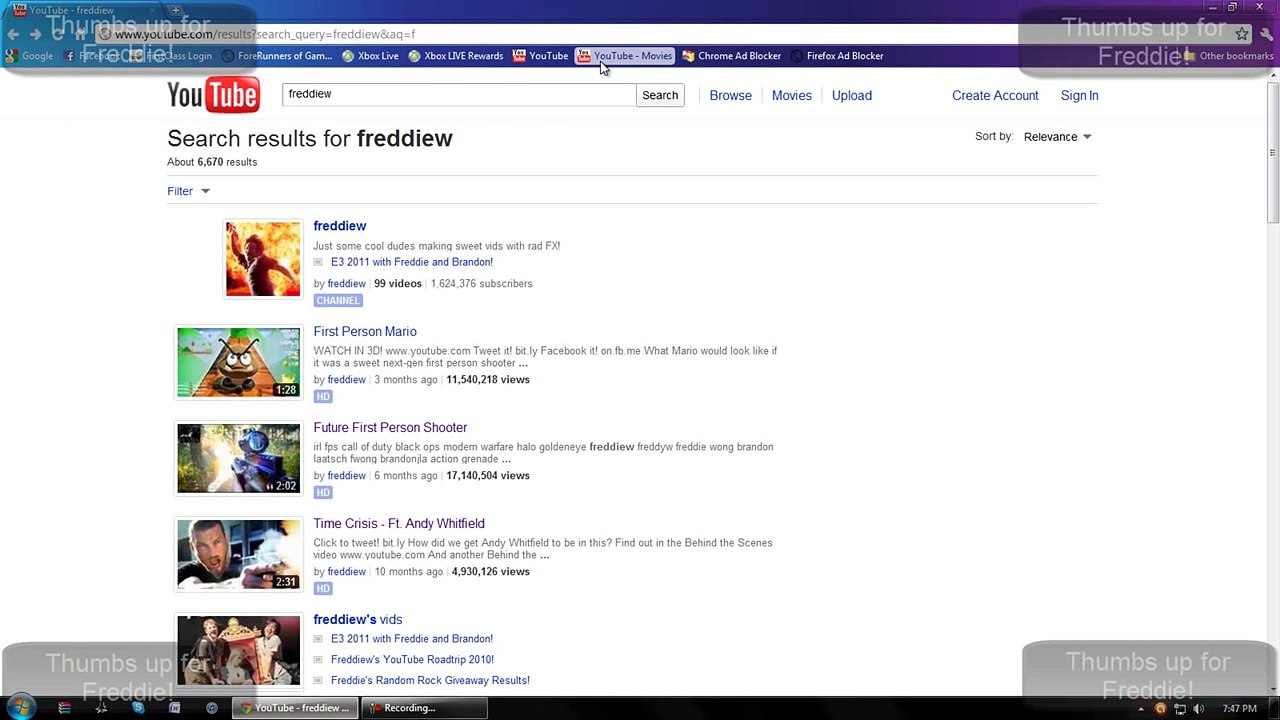Open Freddiew's Random Rock Giveaway Results link
Screen dimensions: 1280x720
tap(430, 681)
